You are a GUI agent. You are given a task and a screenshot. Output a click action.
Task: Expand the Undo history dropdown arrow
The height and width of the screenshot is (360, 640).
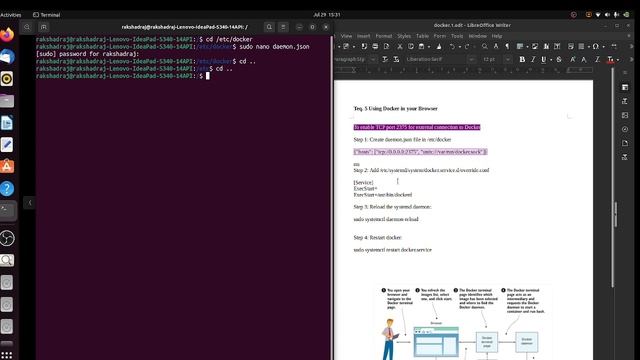pyautogui.click(x=460, y=47)
